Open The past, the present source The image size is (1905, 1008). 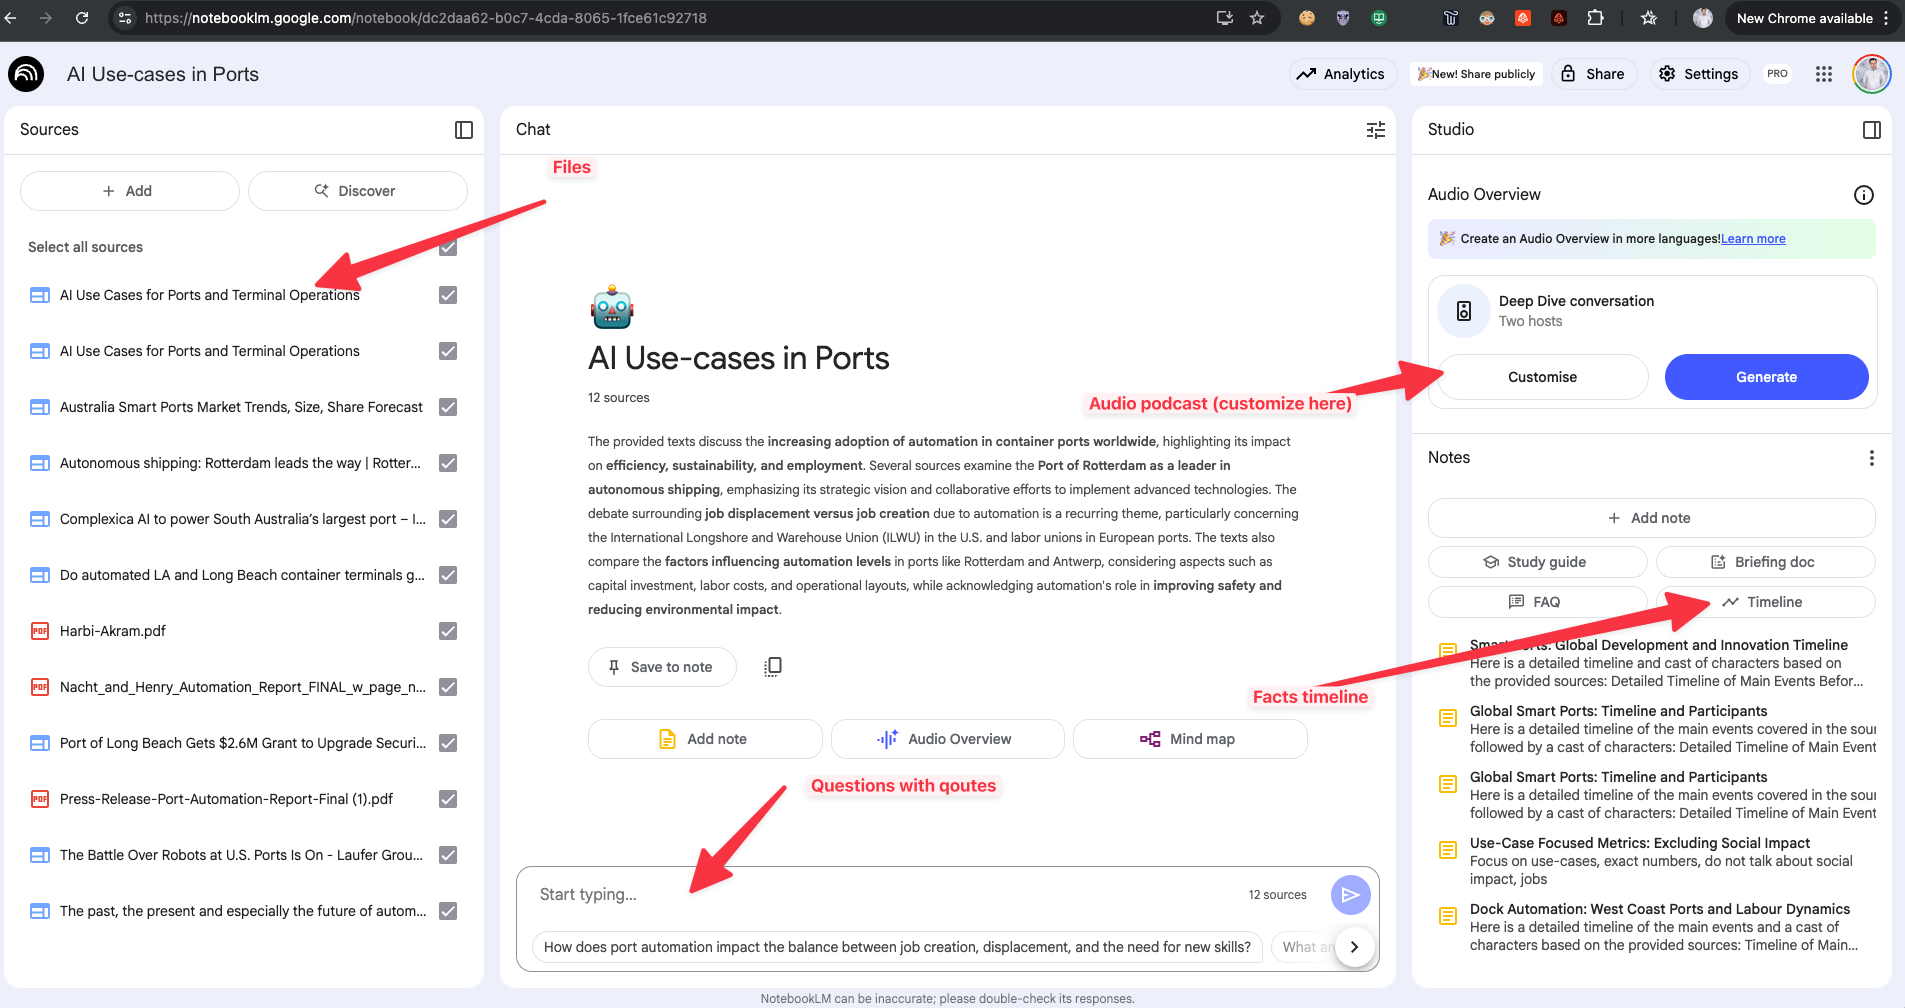tap(243, 911)
